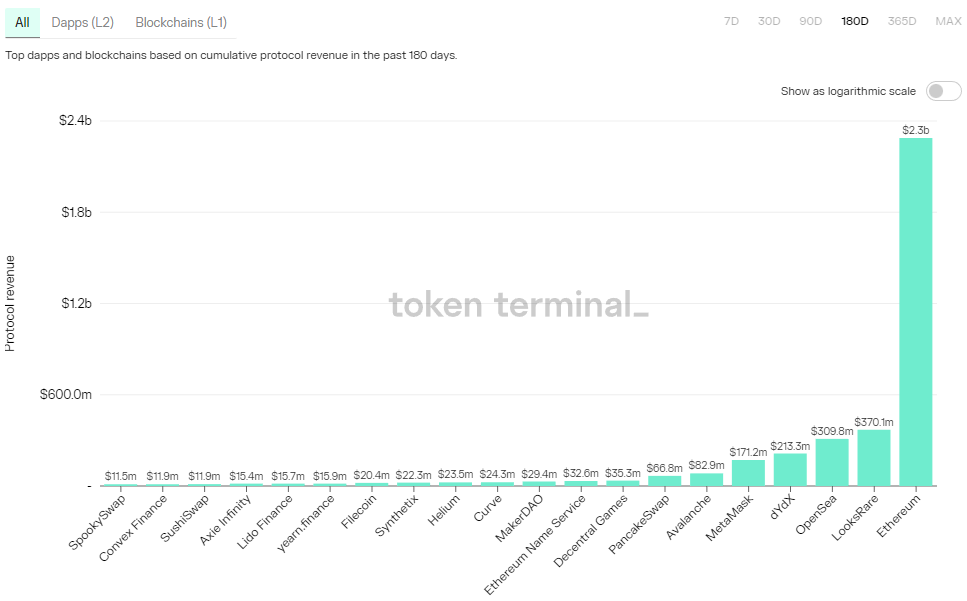Viewport: 967px width, 601px height.
Task: Open the Dapps (L2) tab
Action: point(83,22)
